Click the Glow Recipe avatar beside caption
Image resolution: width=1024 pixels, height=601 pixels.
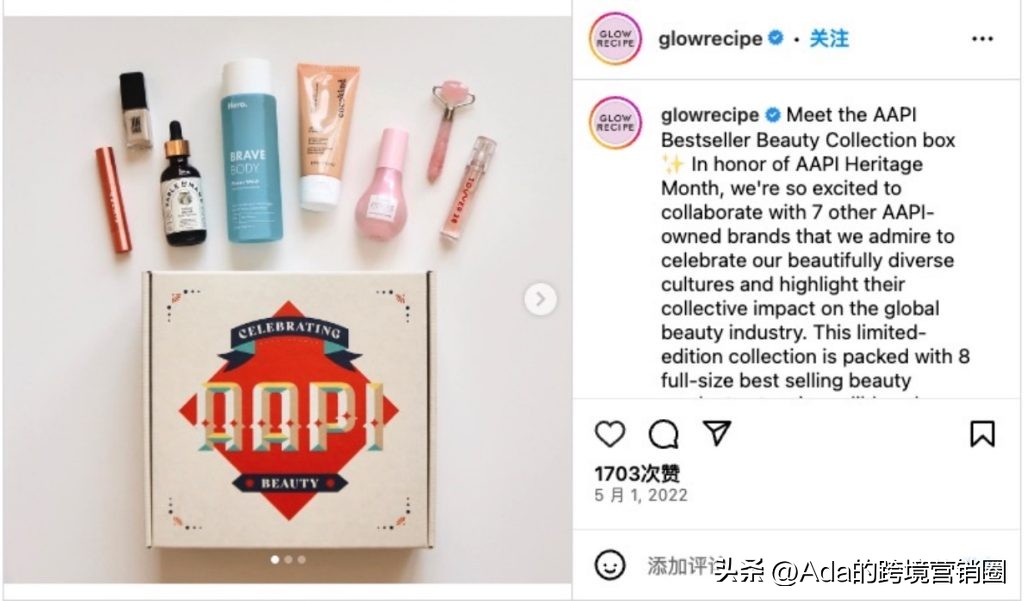click(x=615, y=123)
